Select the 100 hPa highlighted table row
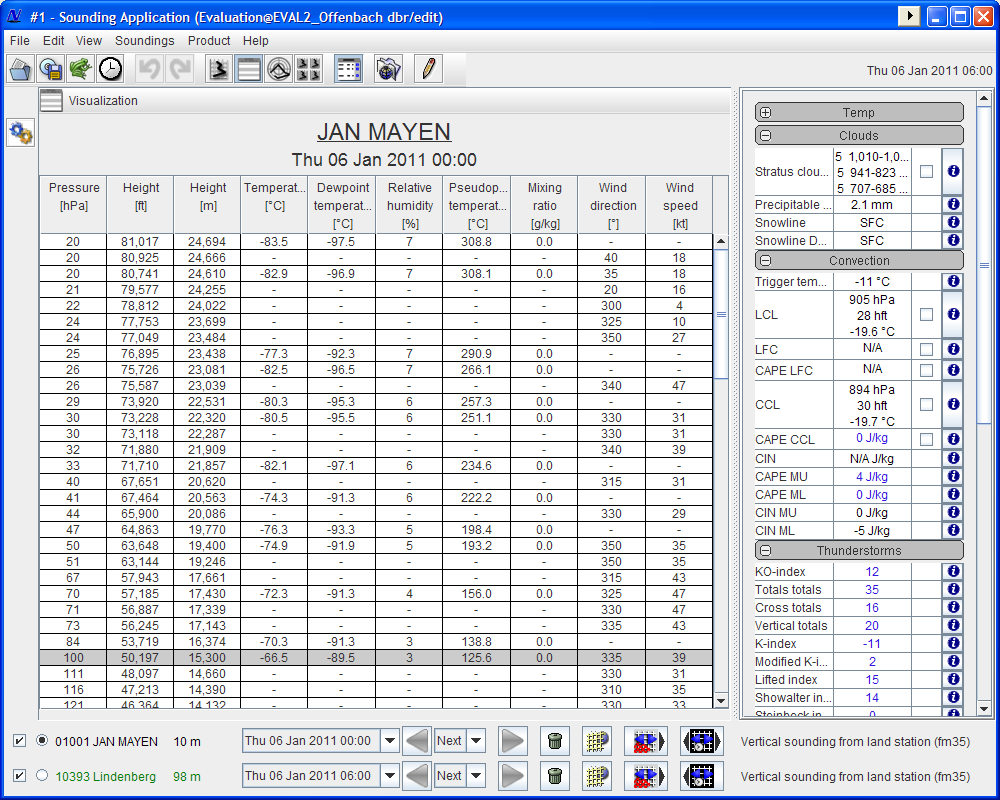The height and width of the screenshot is (800, 1000). coord(376,658)
